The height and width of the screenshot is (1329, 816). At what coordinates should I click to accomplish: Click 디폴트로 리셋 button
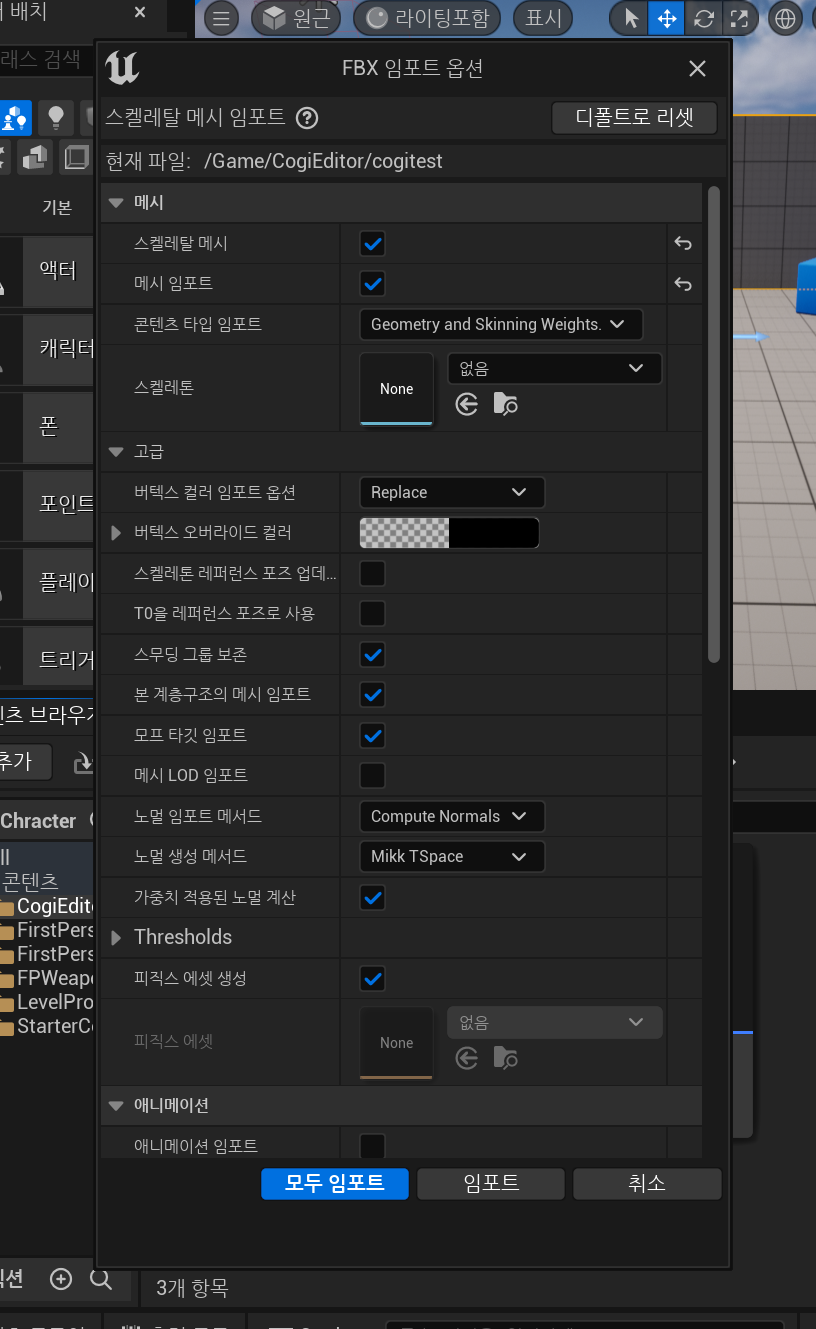(x=635, y=117)
